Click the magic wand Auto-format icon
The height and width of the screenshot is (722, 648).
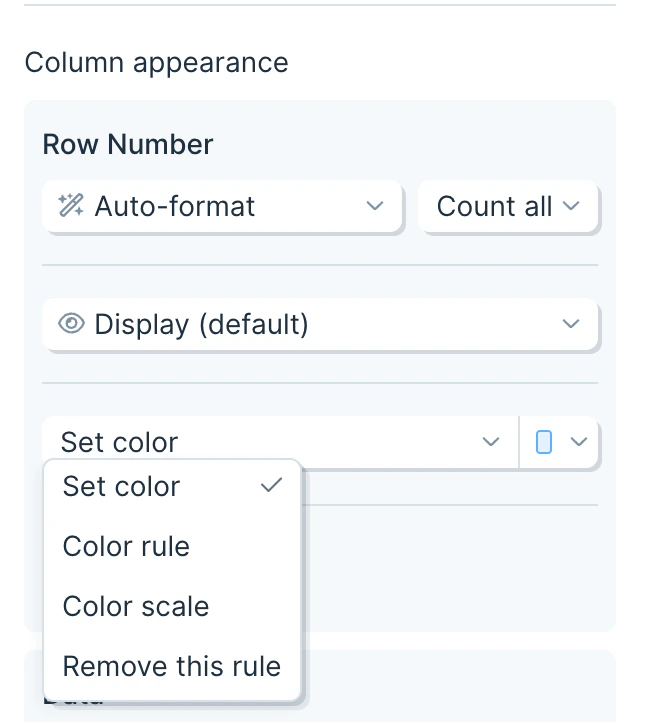tap(71, 206)
